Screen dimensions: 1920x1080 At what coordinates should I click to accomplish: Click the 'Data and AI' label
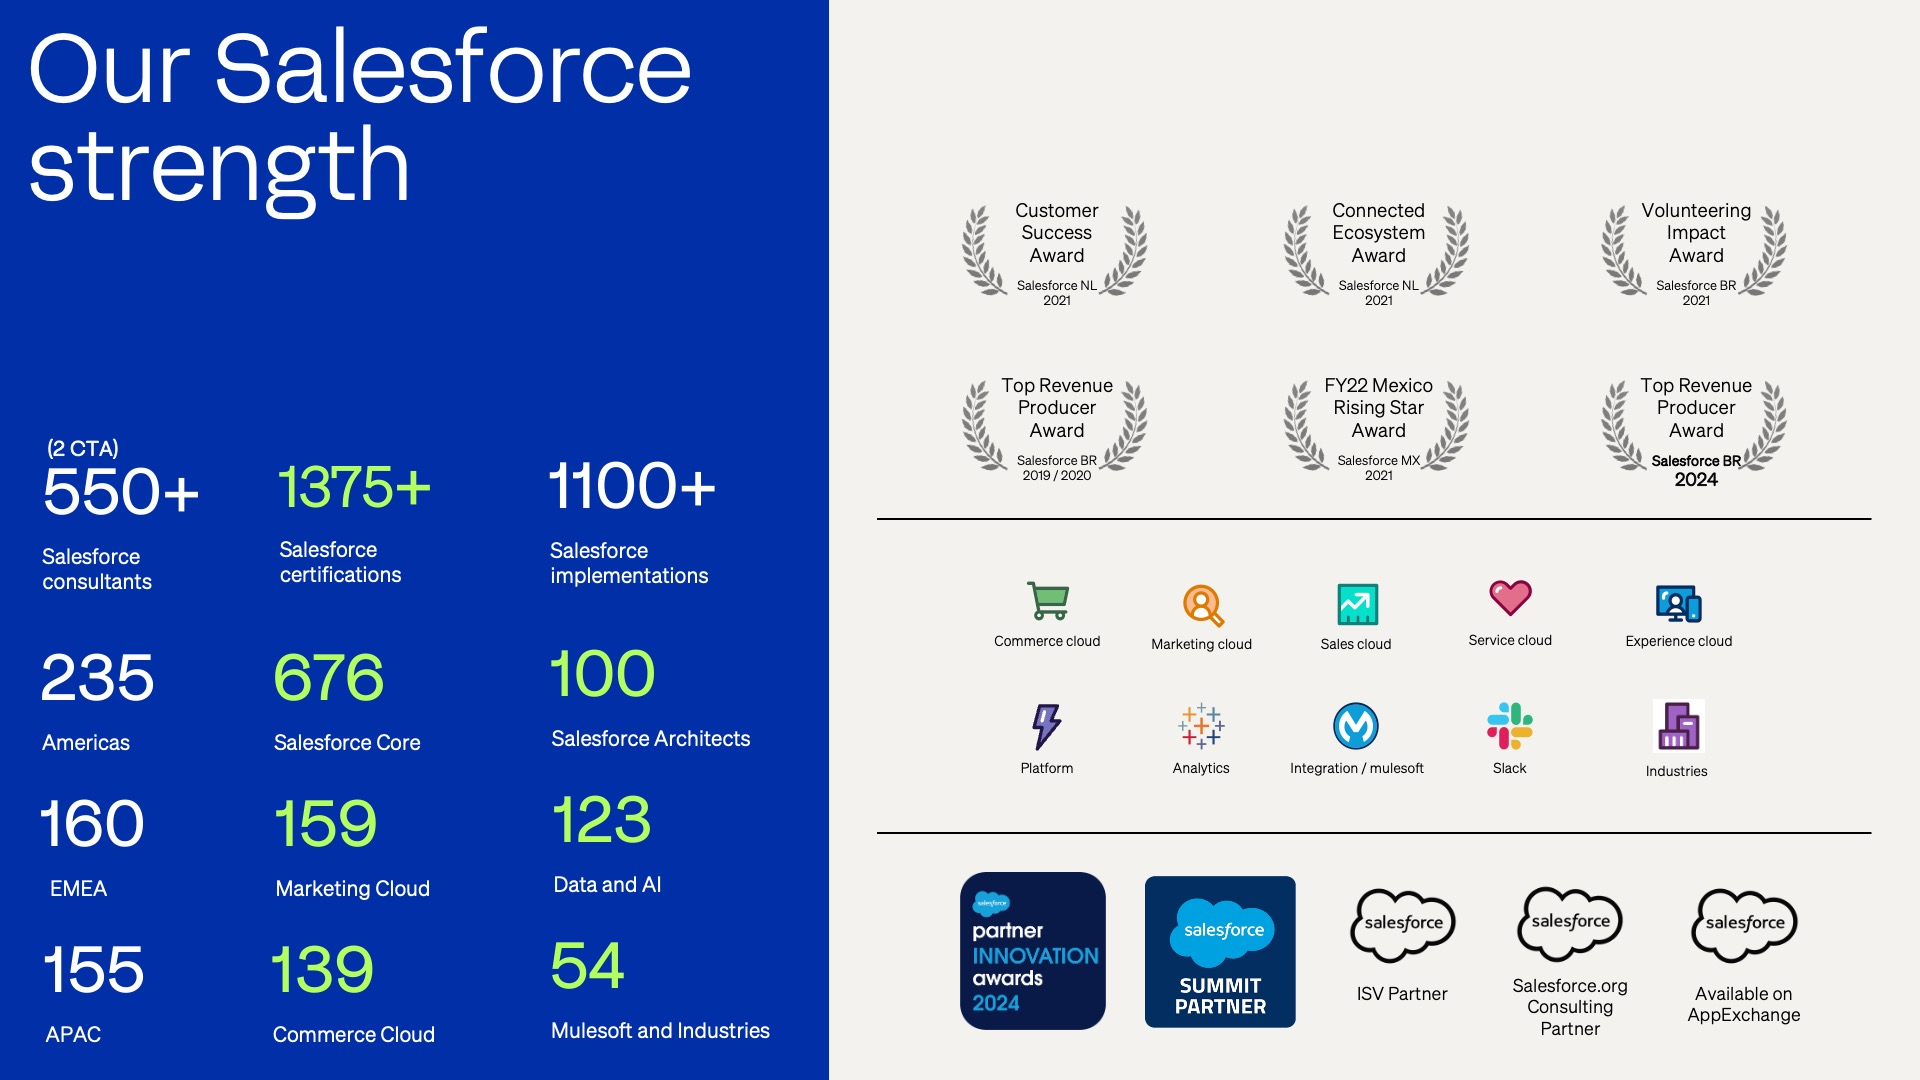click(607, 885)
